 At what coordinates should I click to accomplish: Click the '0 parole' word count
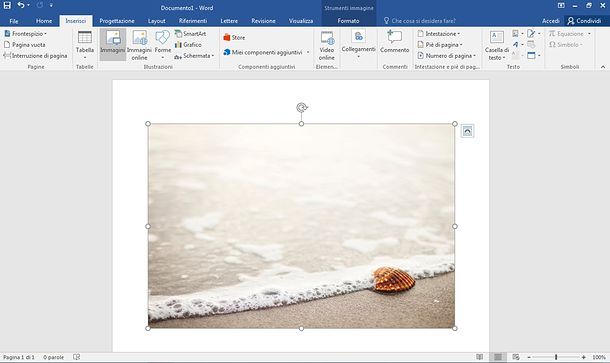53,357
